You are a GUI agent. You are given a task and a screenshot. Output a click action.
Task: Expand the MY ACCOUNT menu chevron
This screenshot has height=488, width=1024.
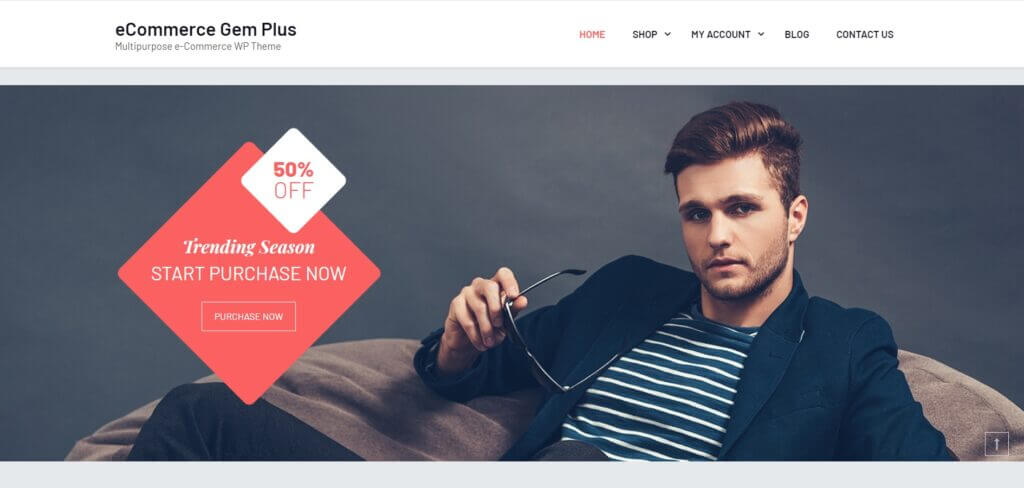pyautogui.click(x=761, y=35)
